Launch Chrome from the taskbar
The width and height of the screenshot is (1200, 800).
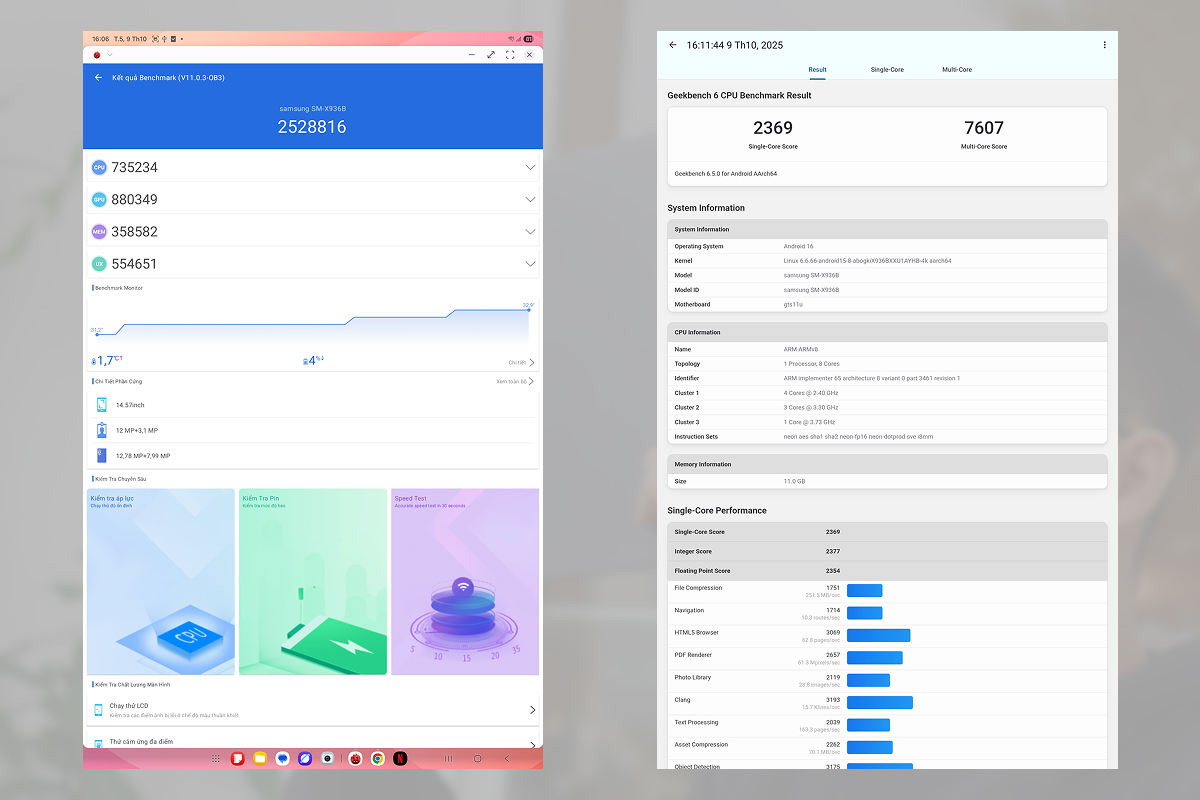click(378, 759)
